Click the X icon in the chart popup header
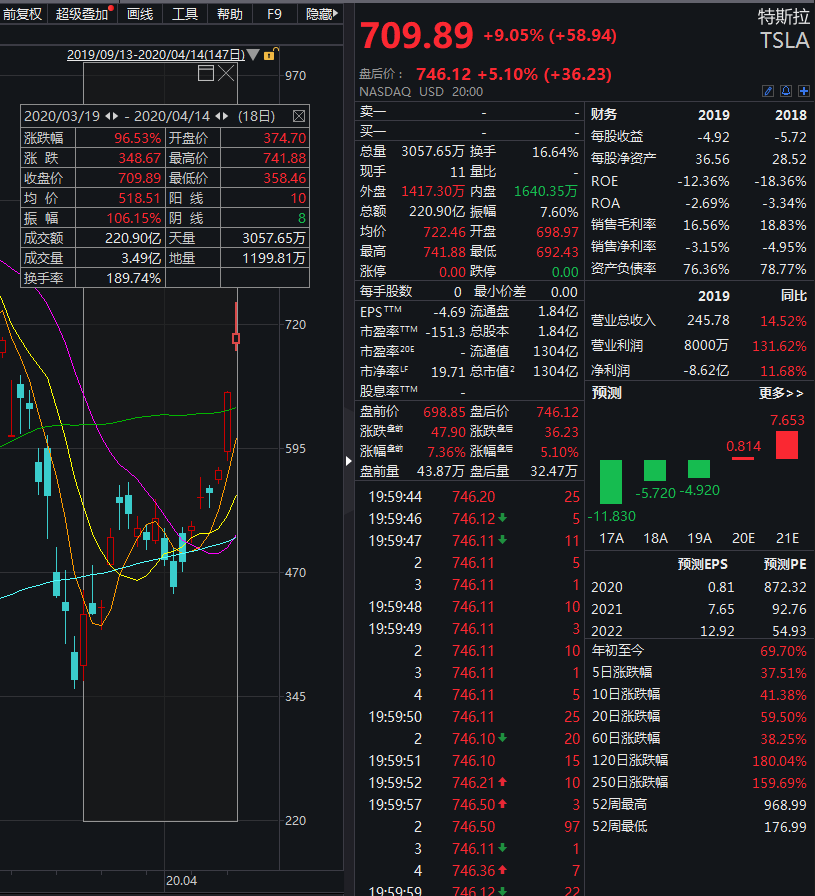 tap(225, 73)
